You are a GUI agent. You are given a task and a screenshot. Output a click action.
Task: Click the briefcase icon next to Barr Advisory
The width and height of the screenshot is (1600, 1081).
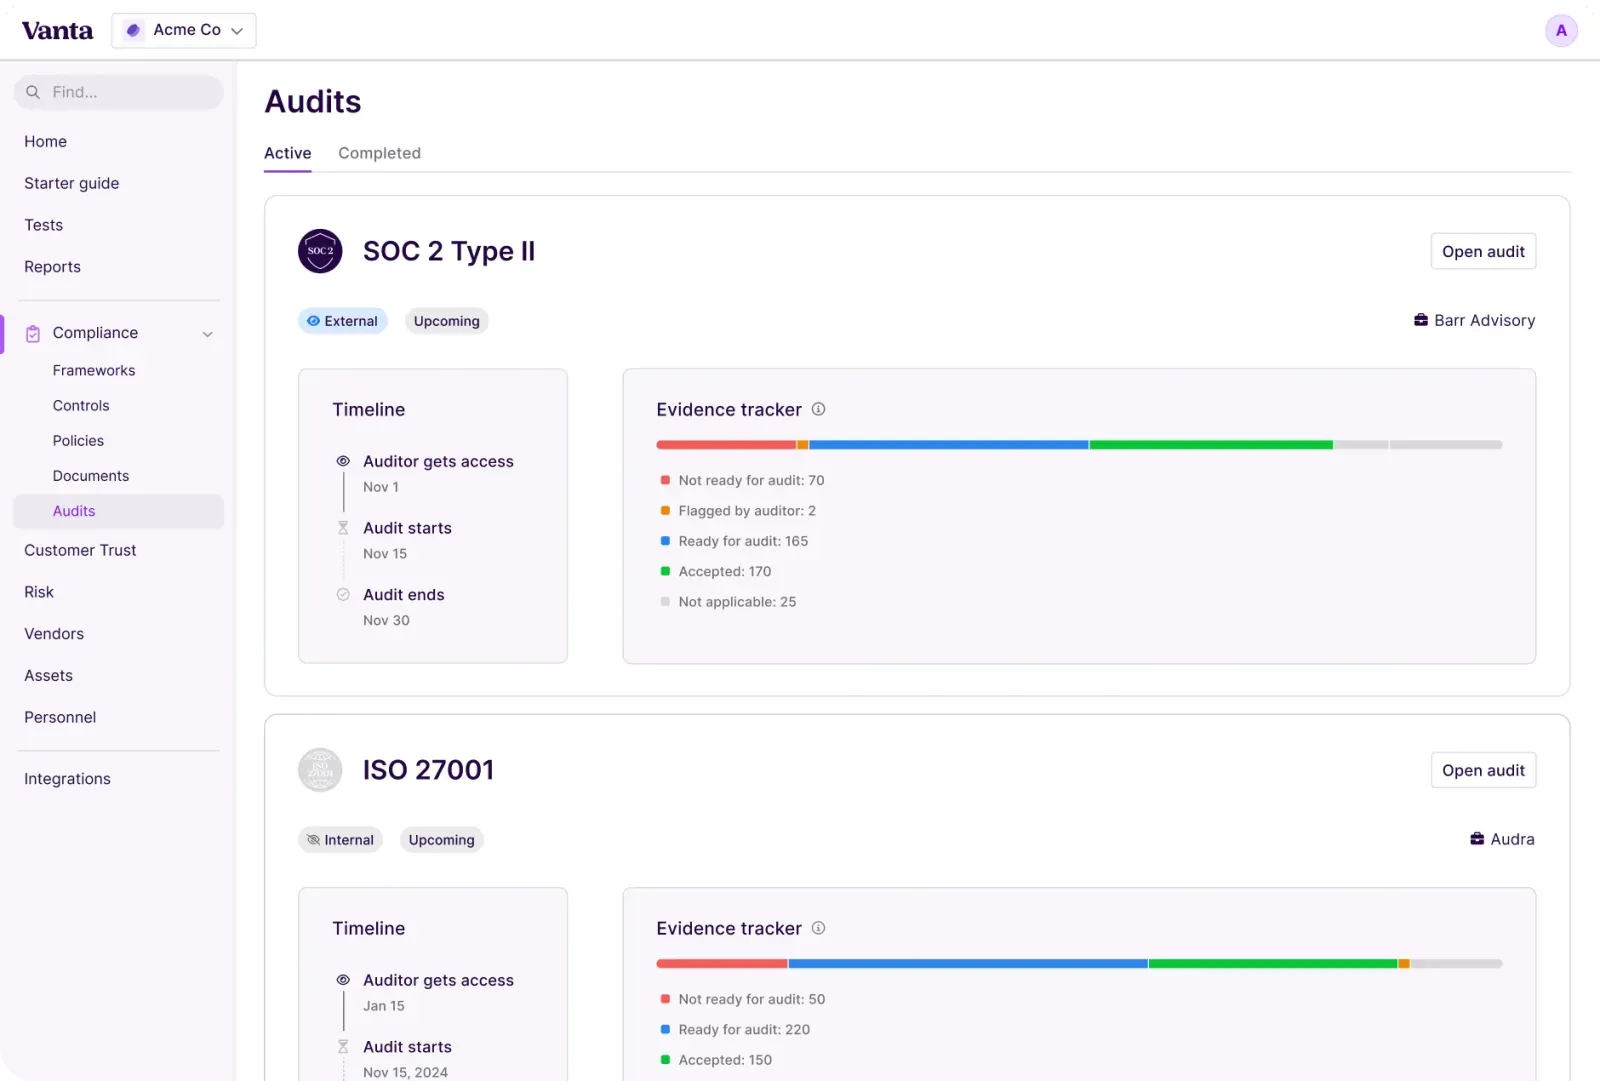[1421, 320]
